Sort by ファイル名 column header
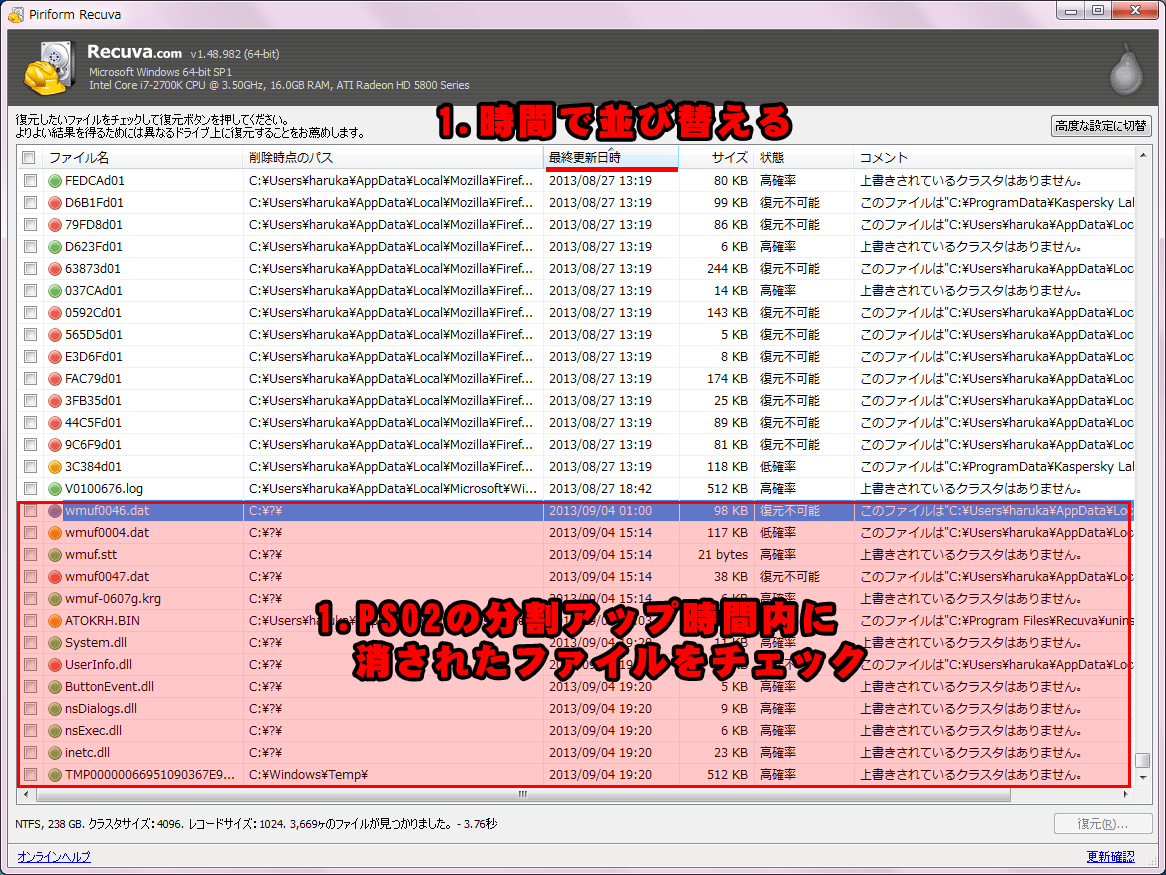1166x875 pixels. pyautogui.click(x=141, y=158)
